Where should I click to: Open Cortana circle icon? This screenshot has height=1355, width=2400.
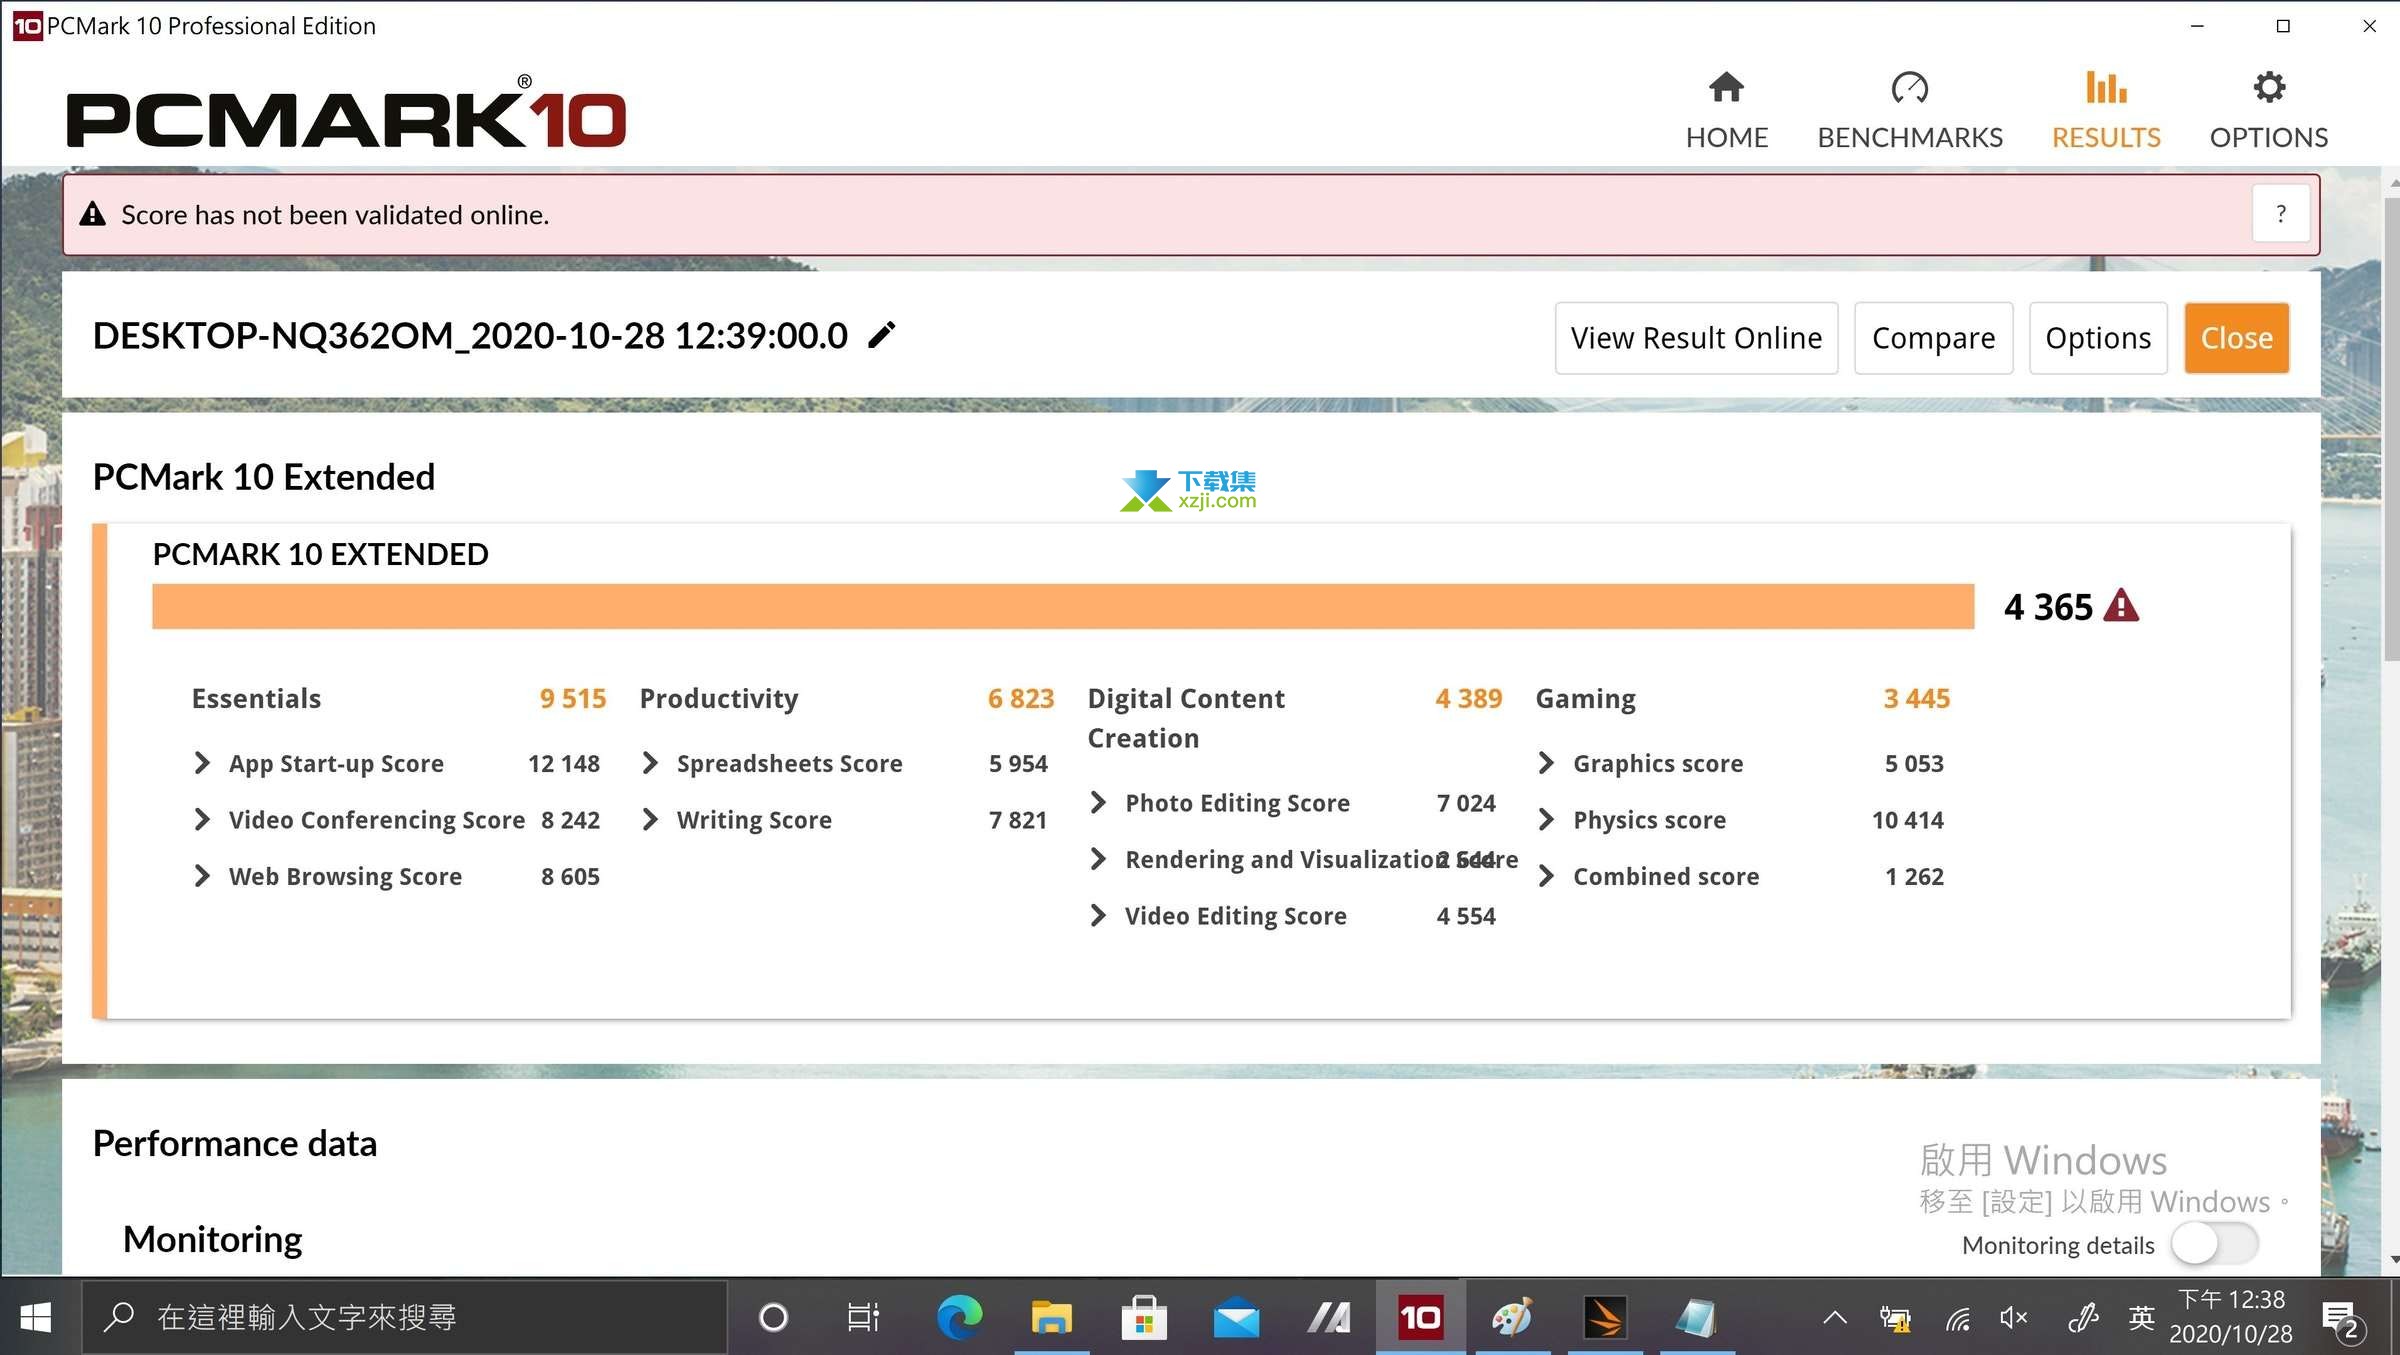773,1317
